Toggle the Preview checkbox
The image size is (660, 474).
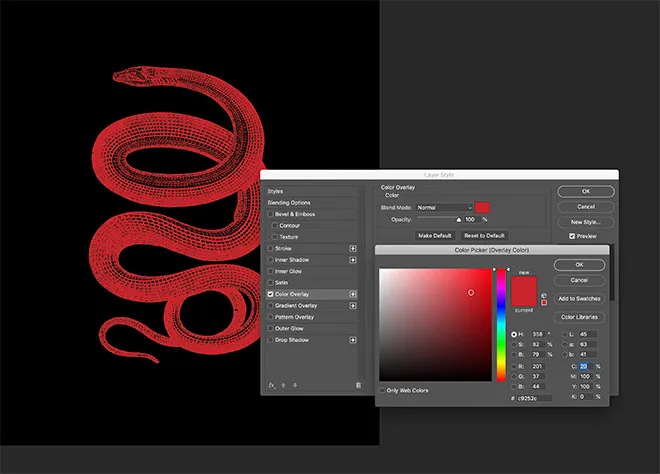pos(572,236)
